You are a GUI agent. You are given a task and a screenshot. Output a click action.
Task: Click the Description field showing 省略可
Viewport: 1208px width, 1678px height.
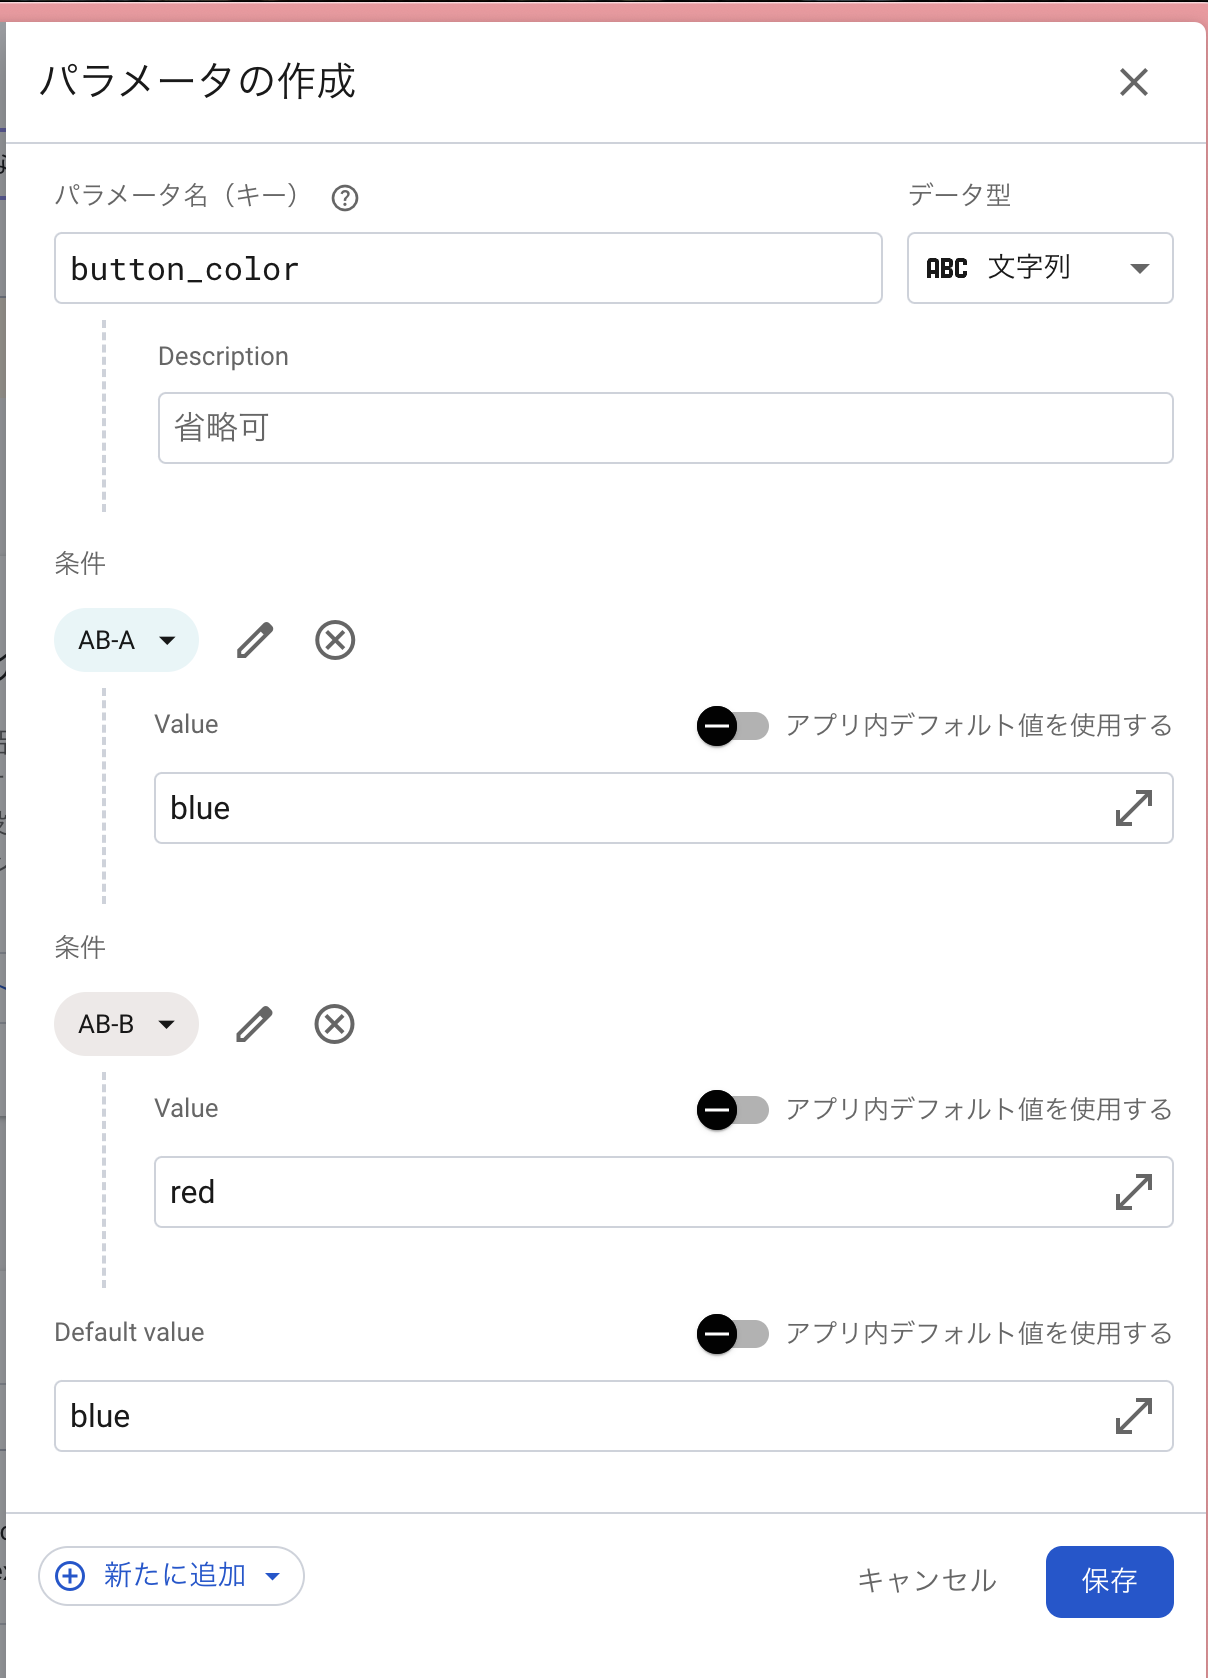664,428
